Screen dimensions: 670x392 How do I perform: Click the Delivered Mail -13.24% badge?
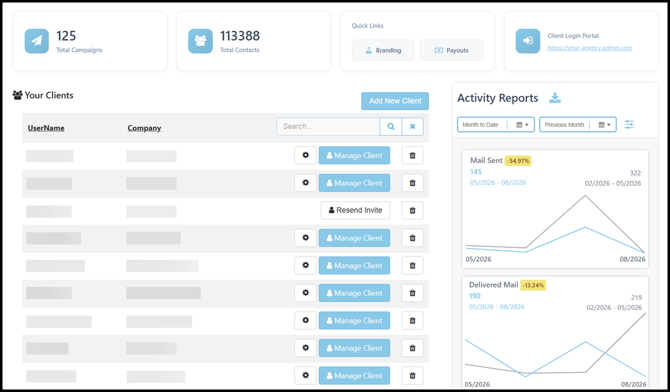[533, 285]
